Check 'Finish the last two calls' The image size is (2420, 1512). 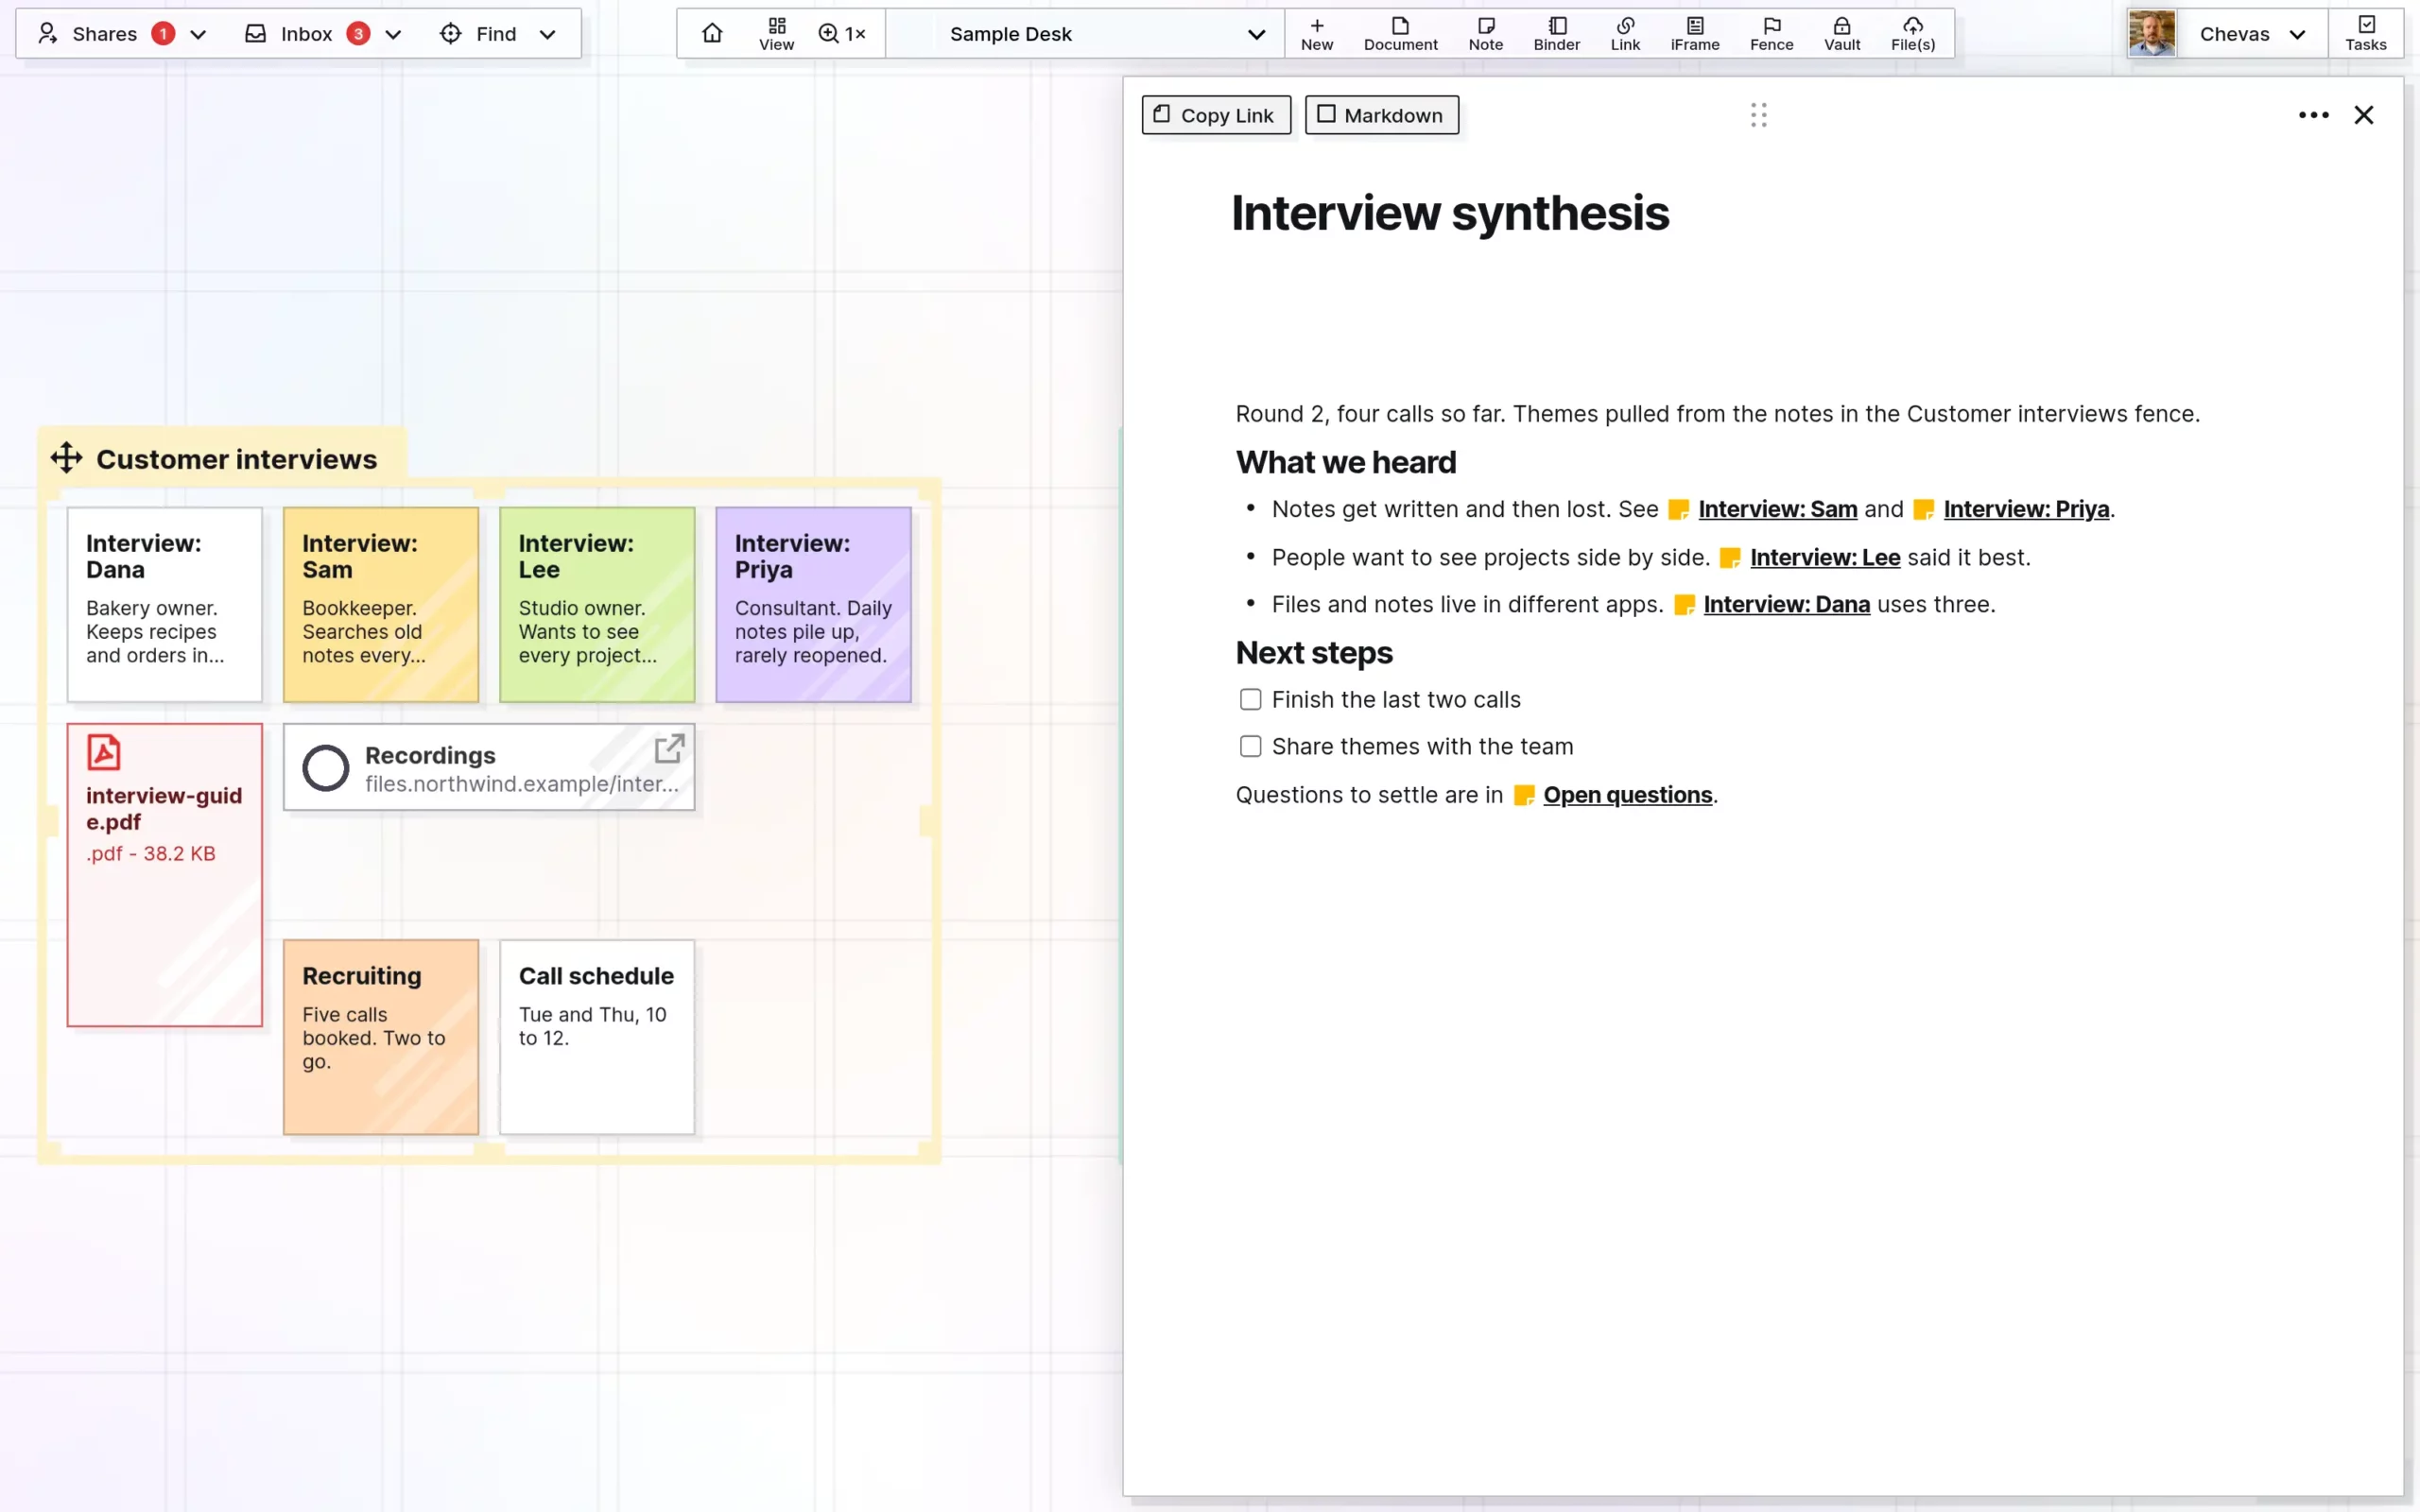pos(1250,699)
